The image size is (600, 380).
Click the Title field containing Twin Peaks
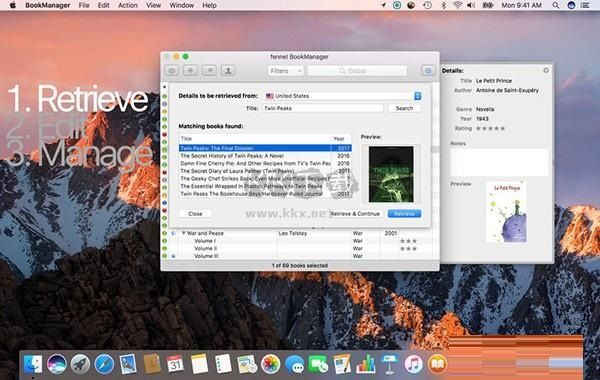(323, 108)
